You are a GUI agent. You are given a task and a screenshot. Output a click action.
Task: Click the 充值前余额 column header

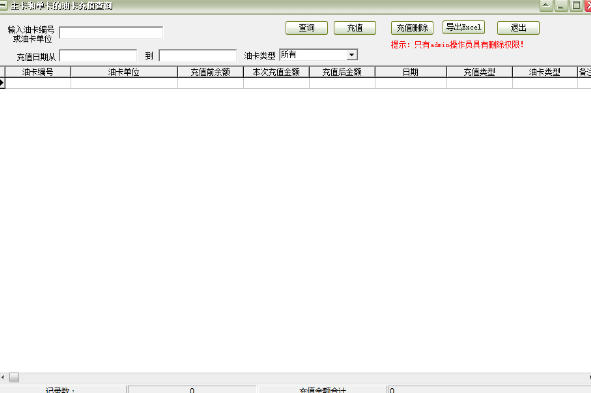[x=210, y=72]
